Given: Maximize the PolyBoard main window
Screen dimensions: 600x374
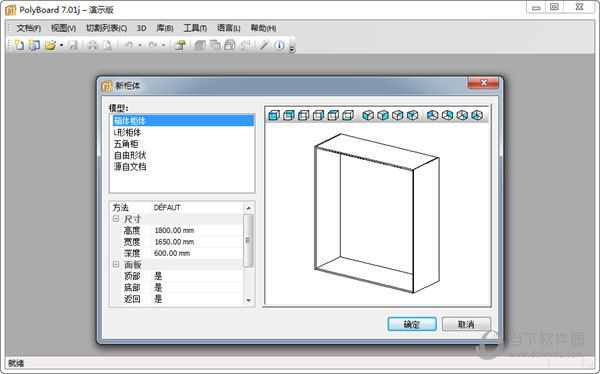Looking at the screenshot, I should coord(554,7).
